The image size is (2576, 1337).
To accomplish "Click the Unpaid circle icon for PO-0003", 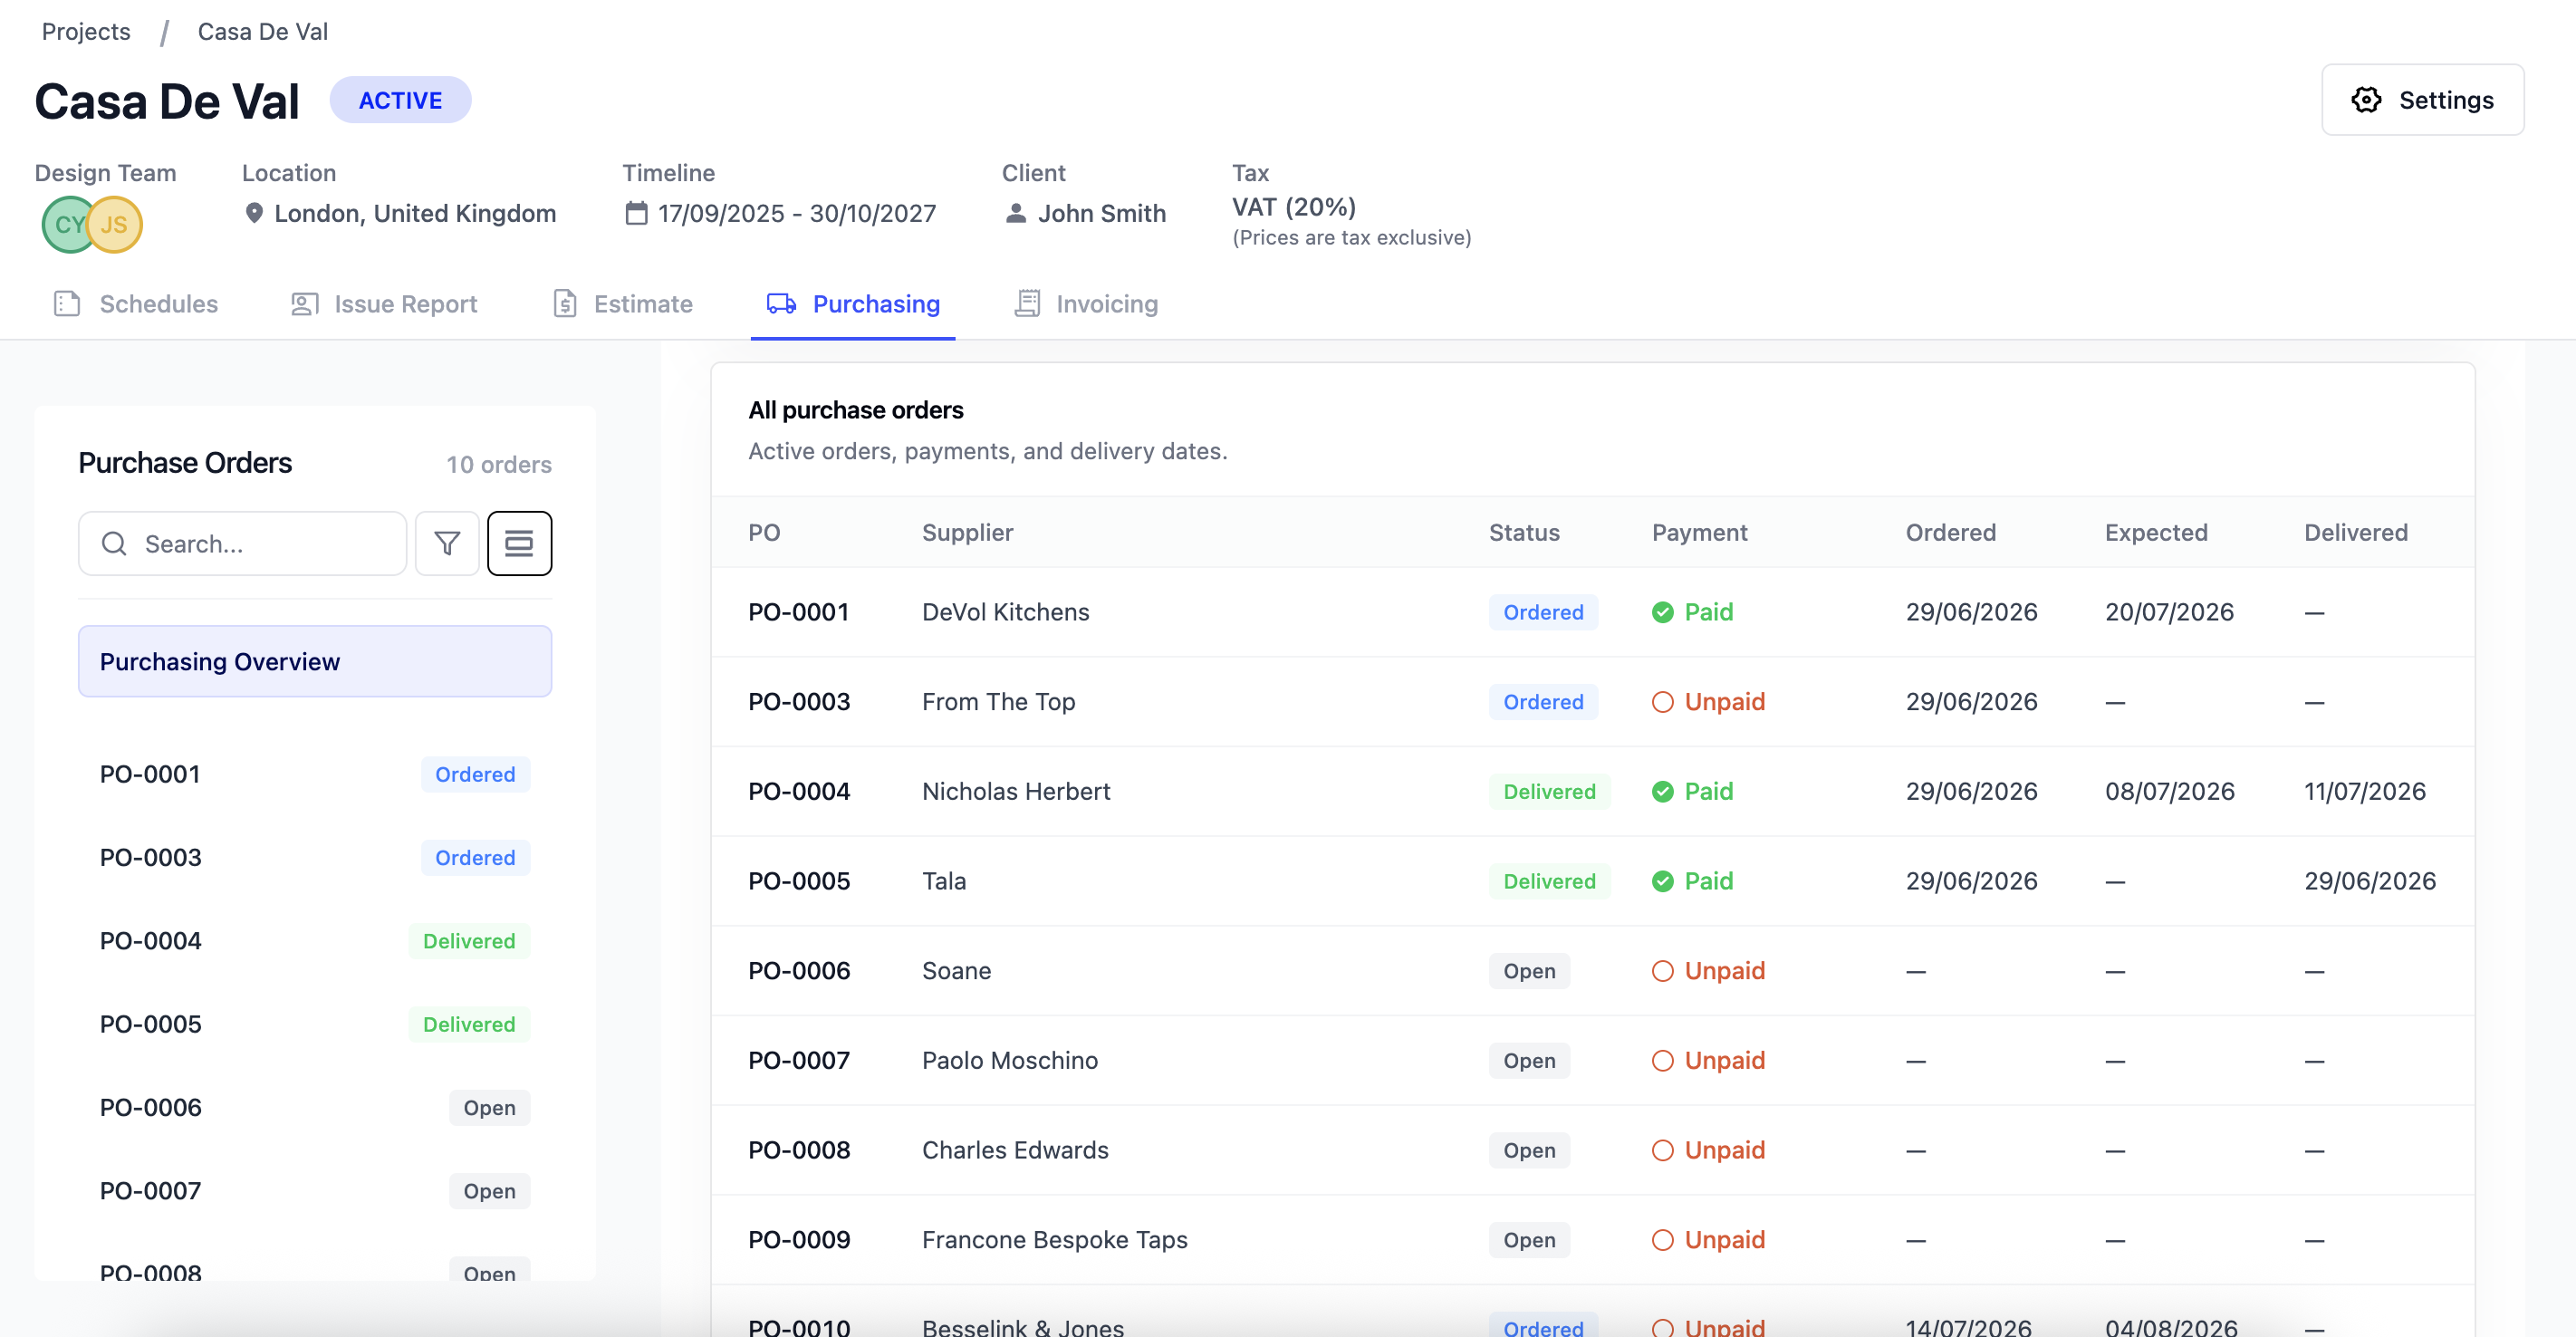I will pyautogui.click(x=1662, y=702).
